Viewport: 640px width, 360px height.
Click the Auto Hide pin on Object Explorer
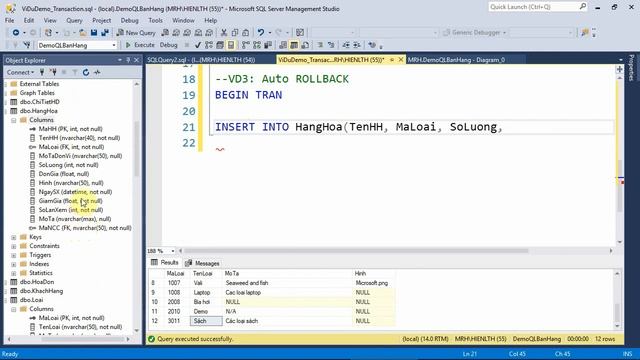[128, 60]
